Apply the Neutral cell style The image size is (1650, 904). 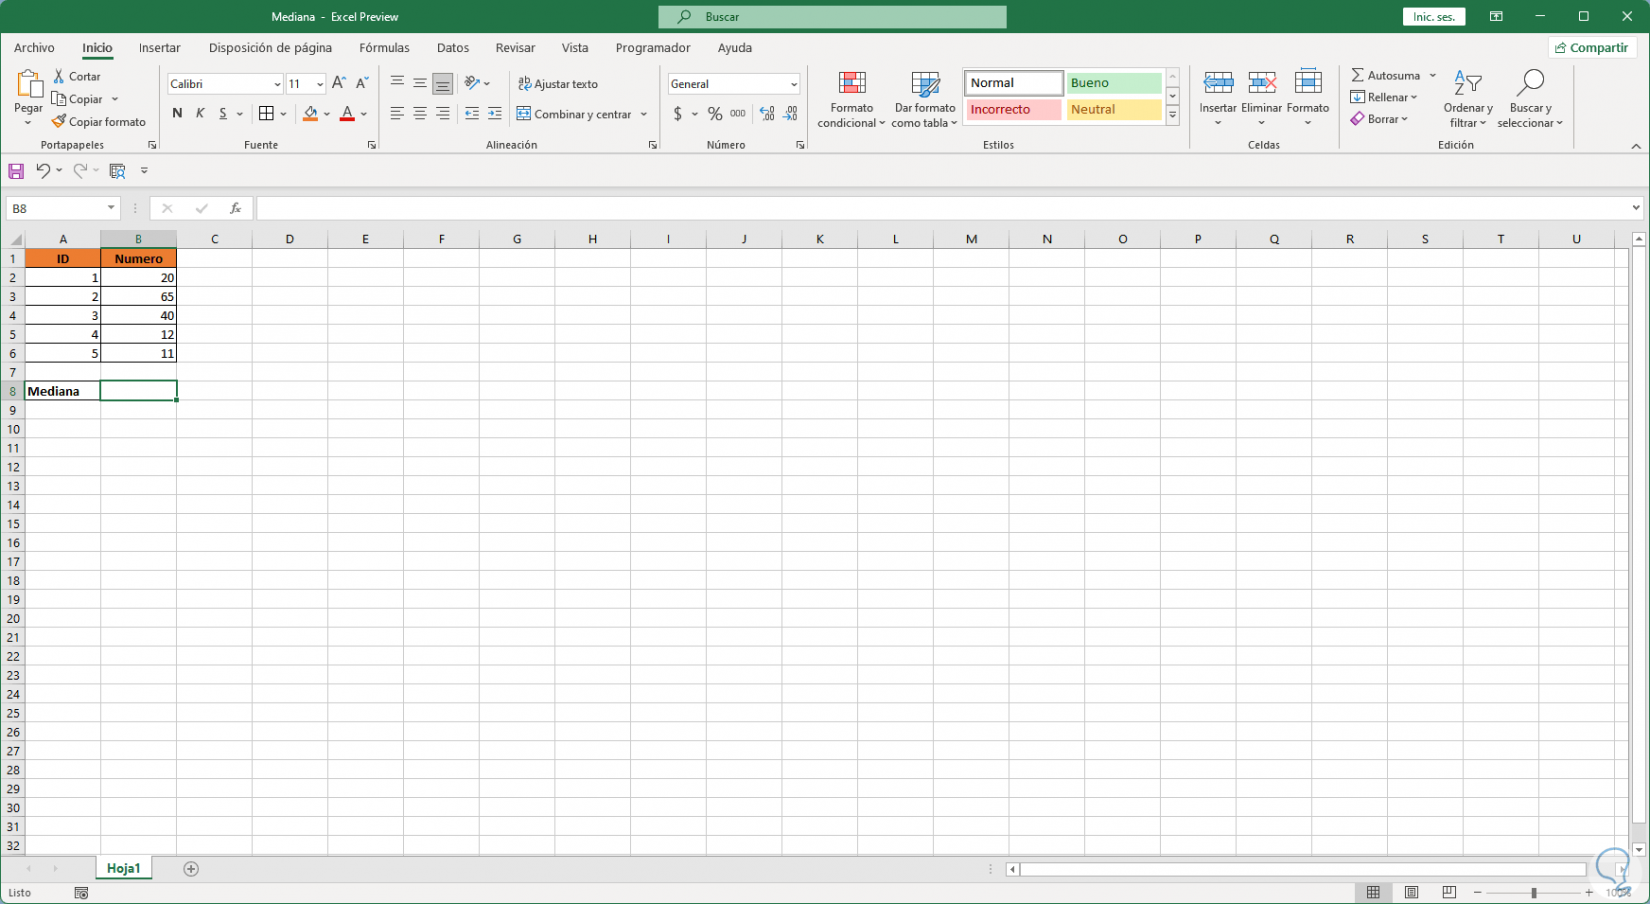click(x=1113, y=109)
